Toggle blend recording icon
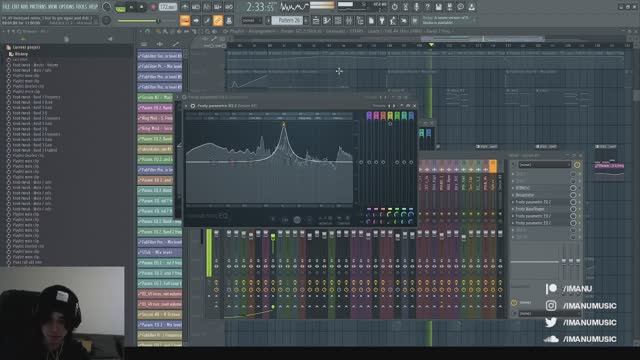Screen dimensions: 640x360 tap(218, 7)
